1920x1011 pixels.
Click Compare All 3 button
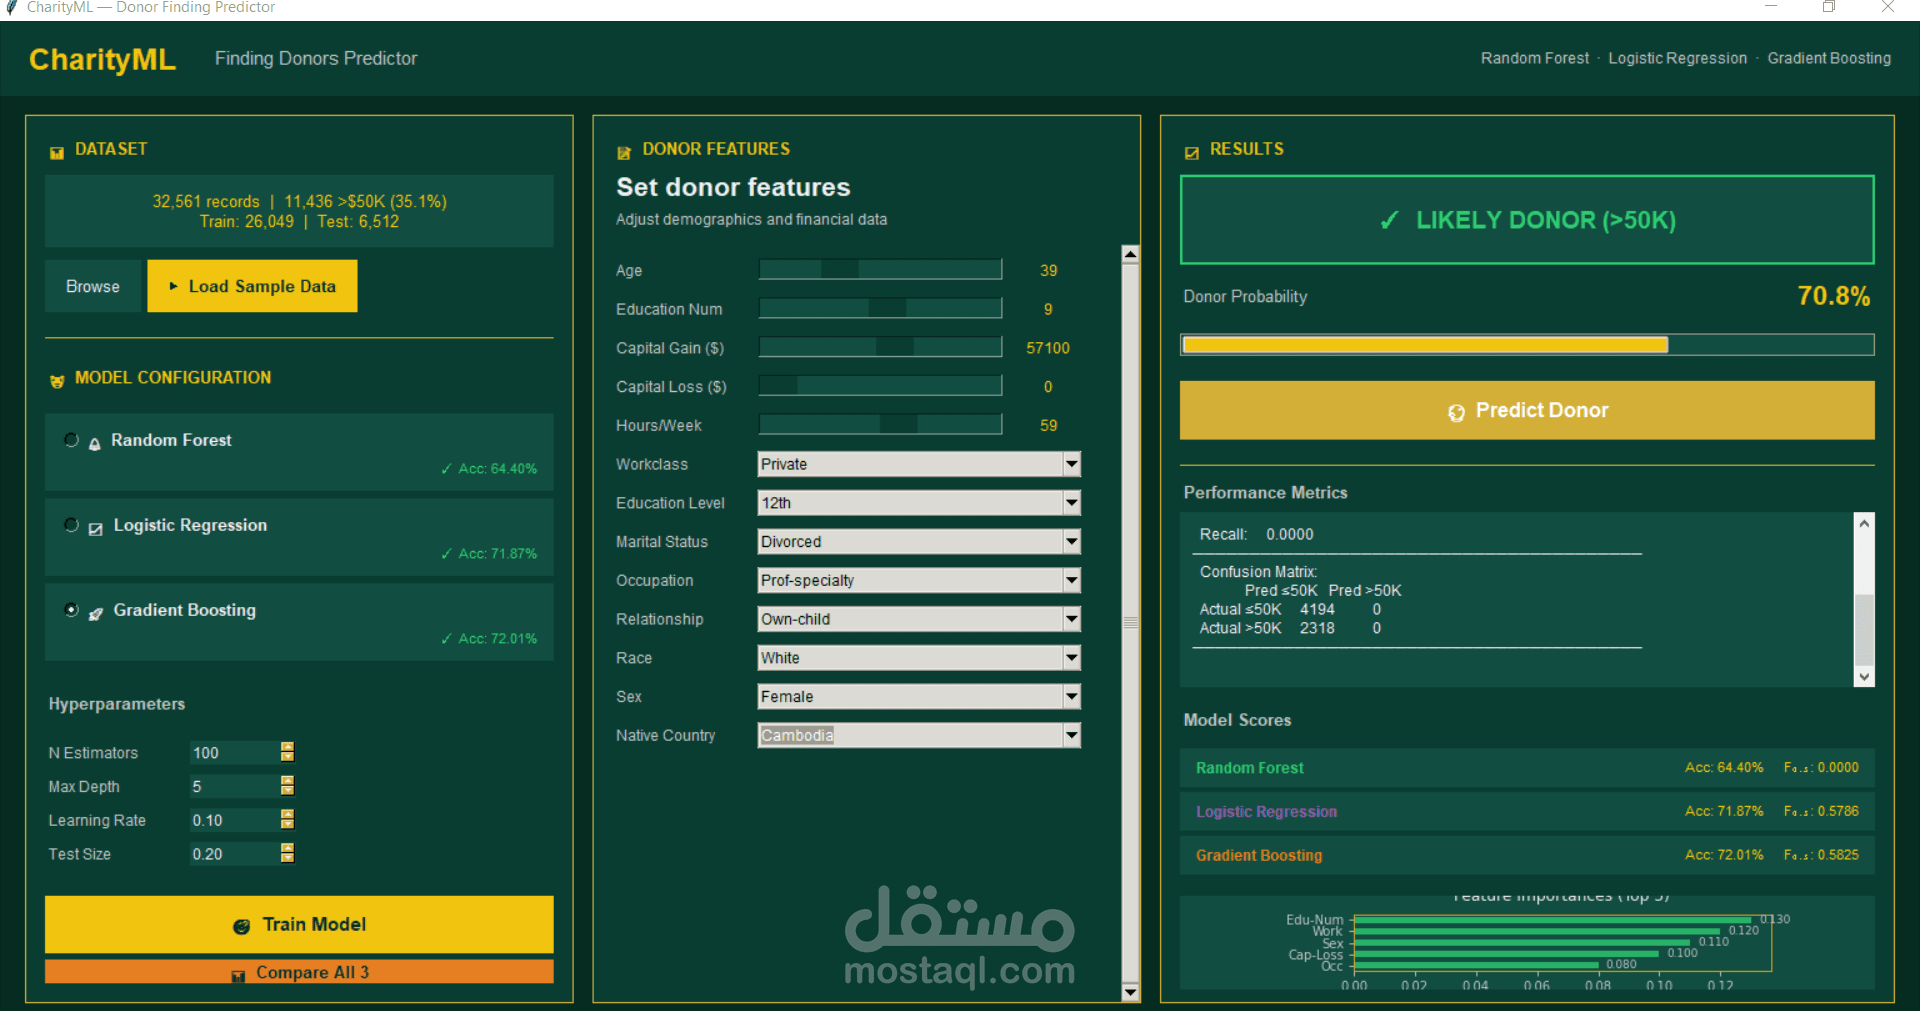point(299,972)
